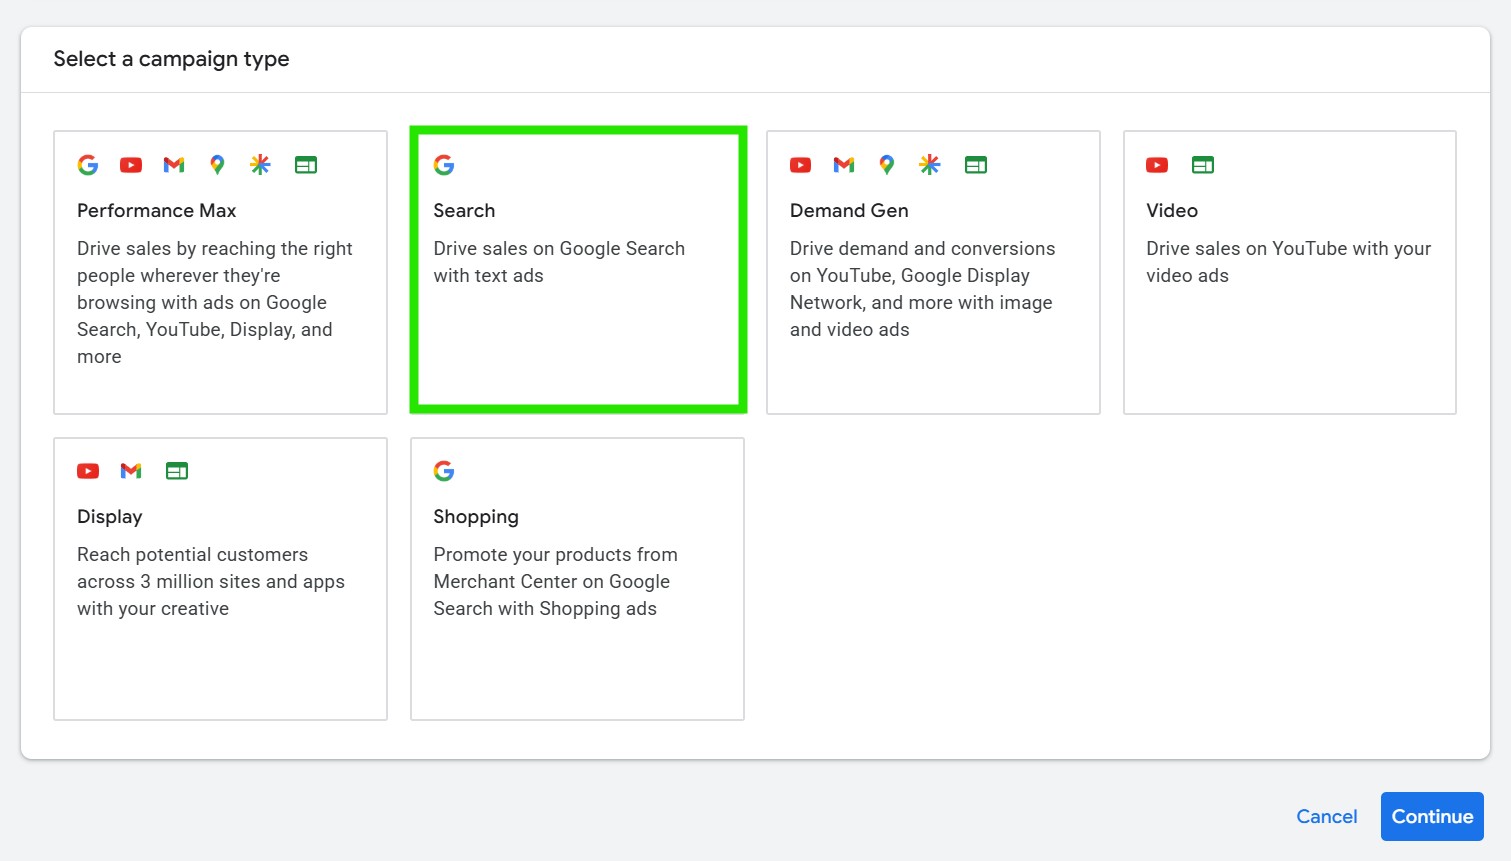This screenshot has height=861, width=1511.
Task: Click the Google icon in the Search card
Action: click(444, 165)
